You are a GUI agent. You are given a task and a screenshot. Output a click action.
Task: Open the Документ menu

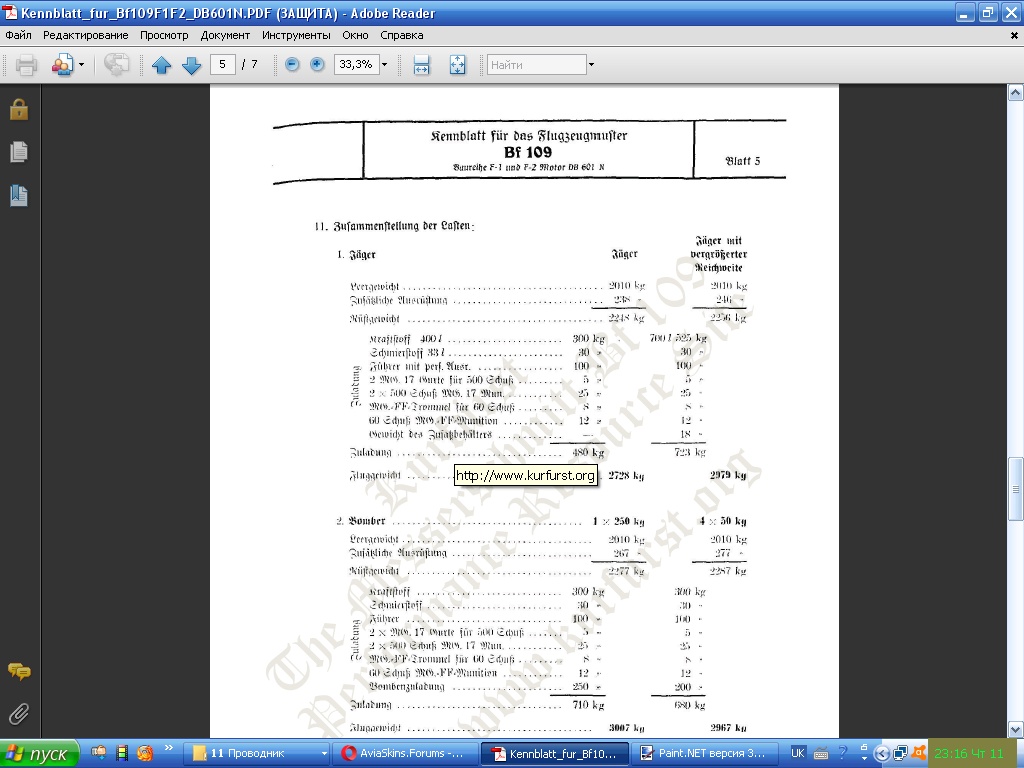225,35
